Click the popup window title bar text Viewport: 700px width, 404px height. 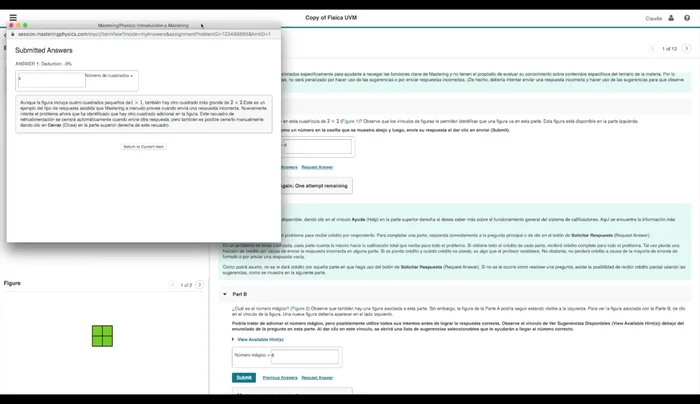pyautogui.click(x=143, y=25)
